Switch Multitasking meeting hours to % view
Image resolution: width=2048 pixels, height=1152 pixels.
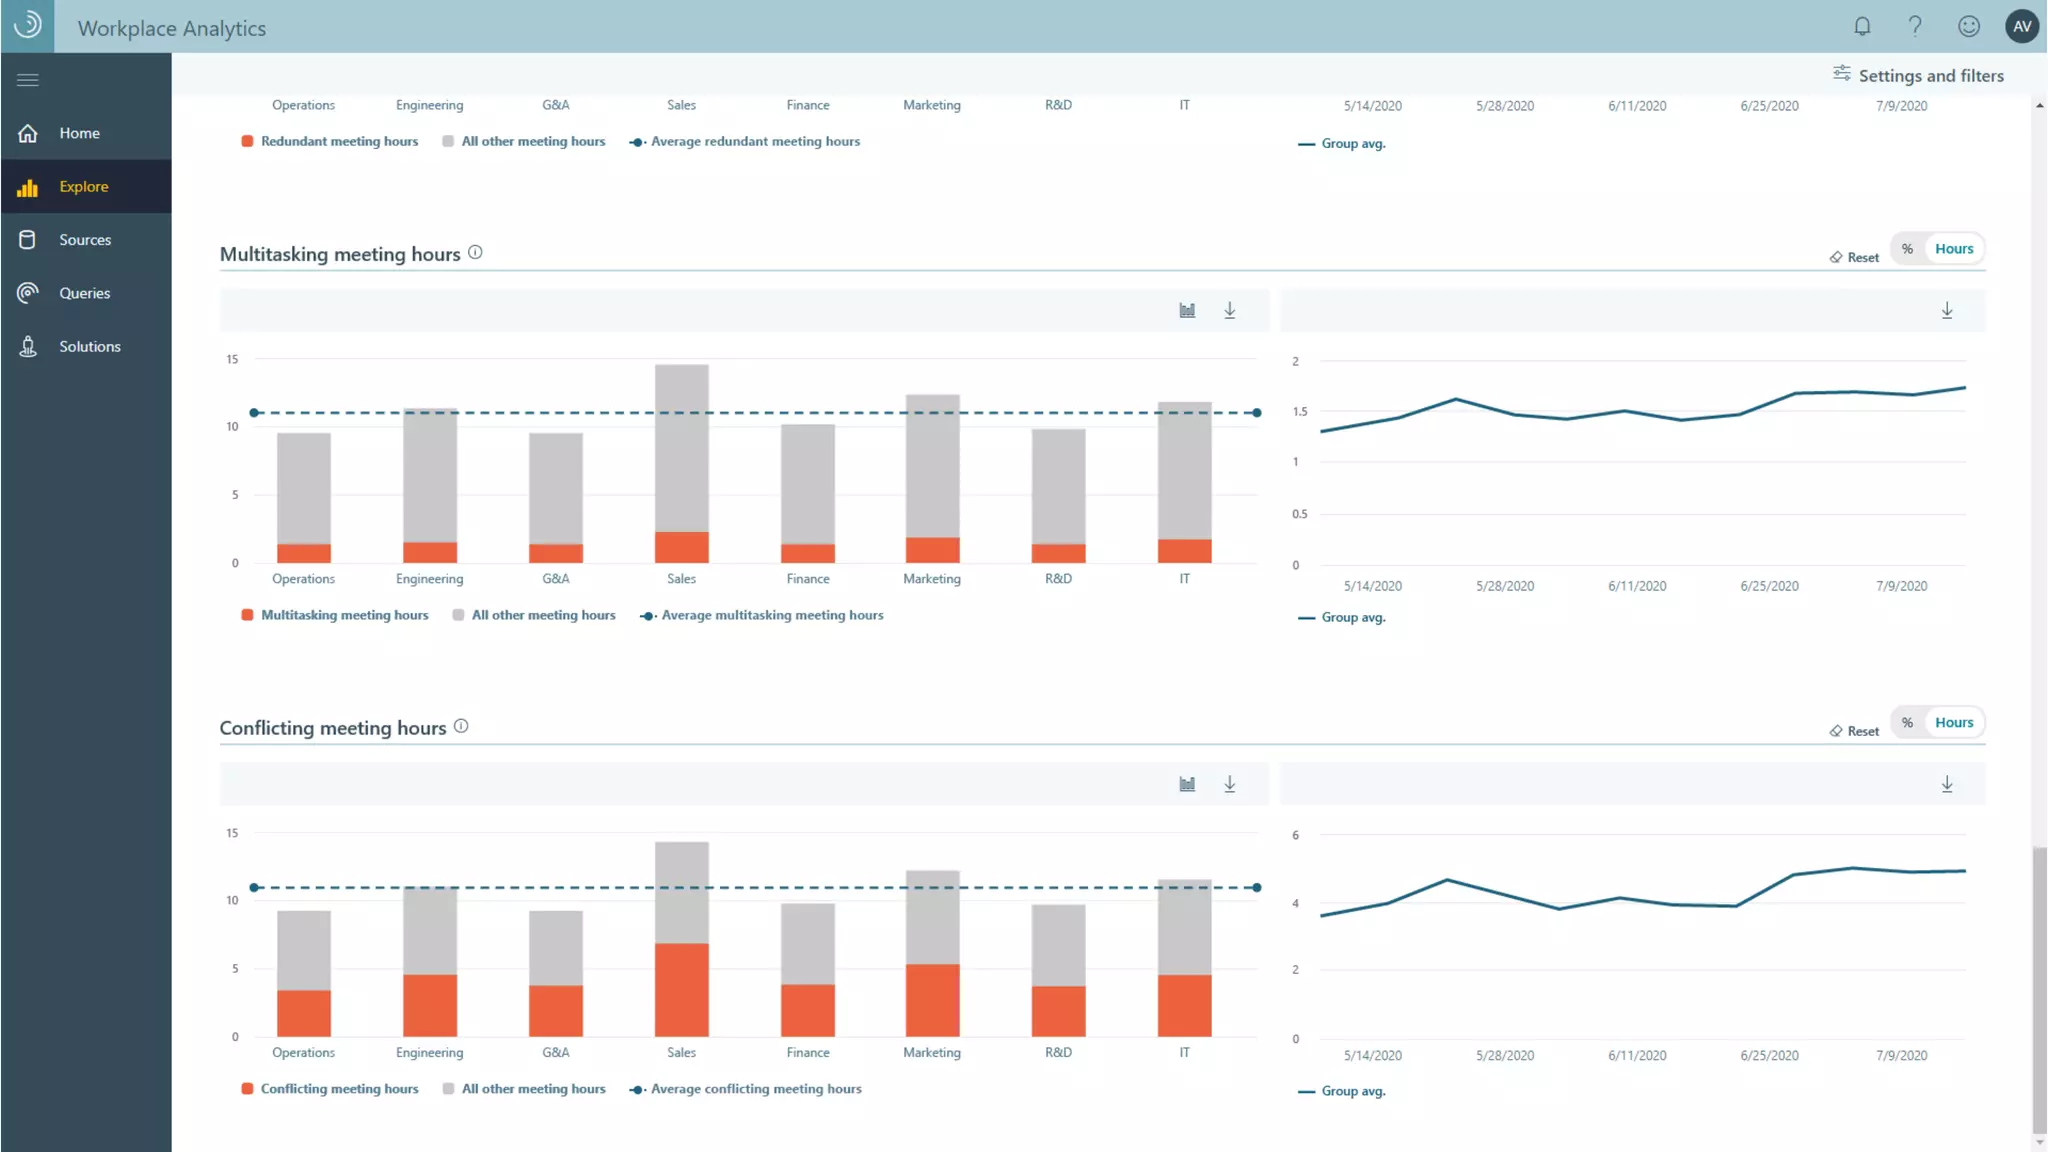1908,249
